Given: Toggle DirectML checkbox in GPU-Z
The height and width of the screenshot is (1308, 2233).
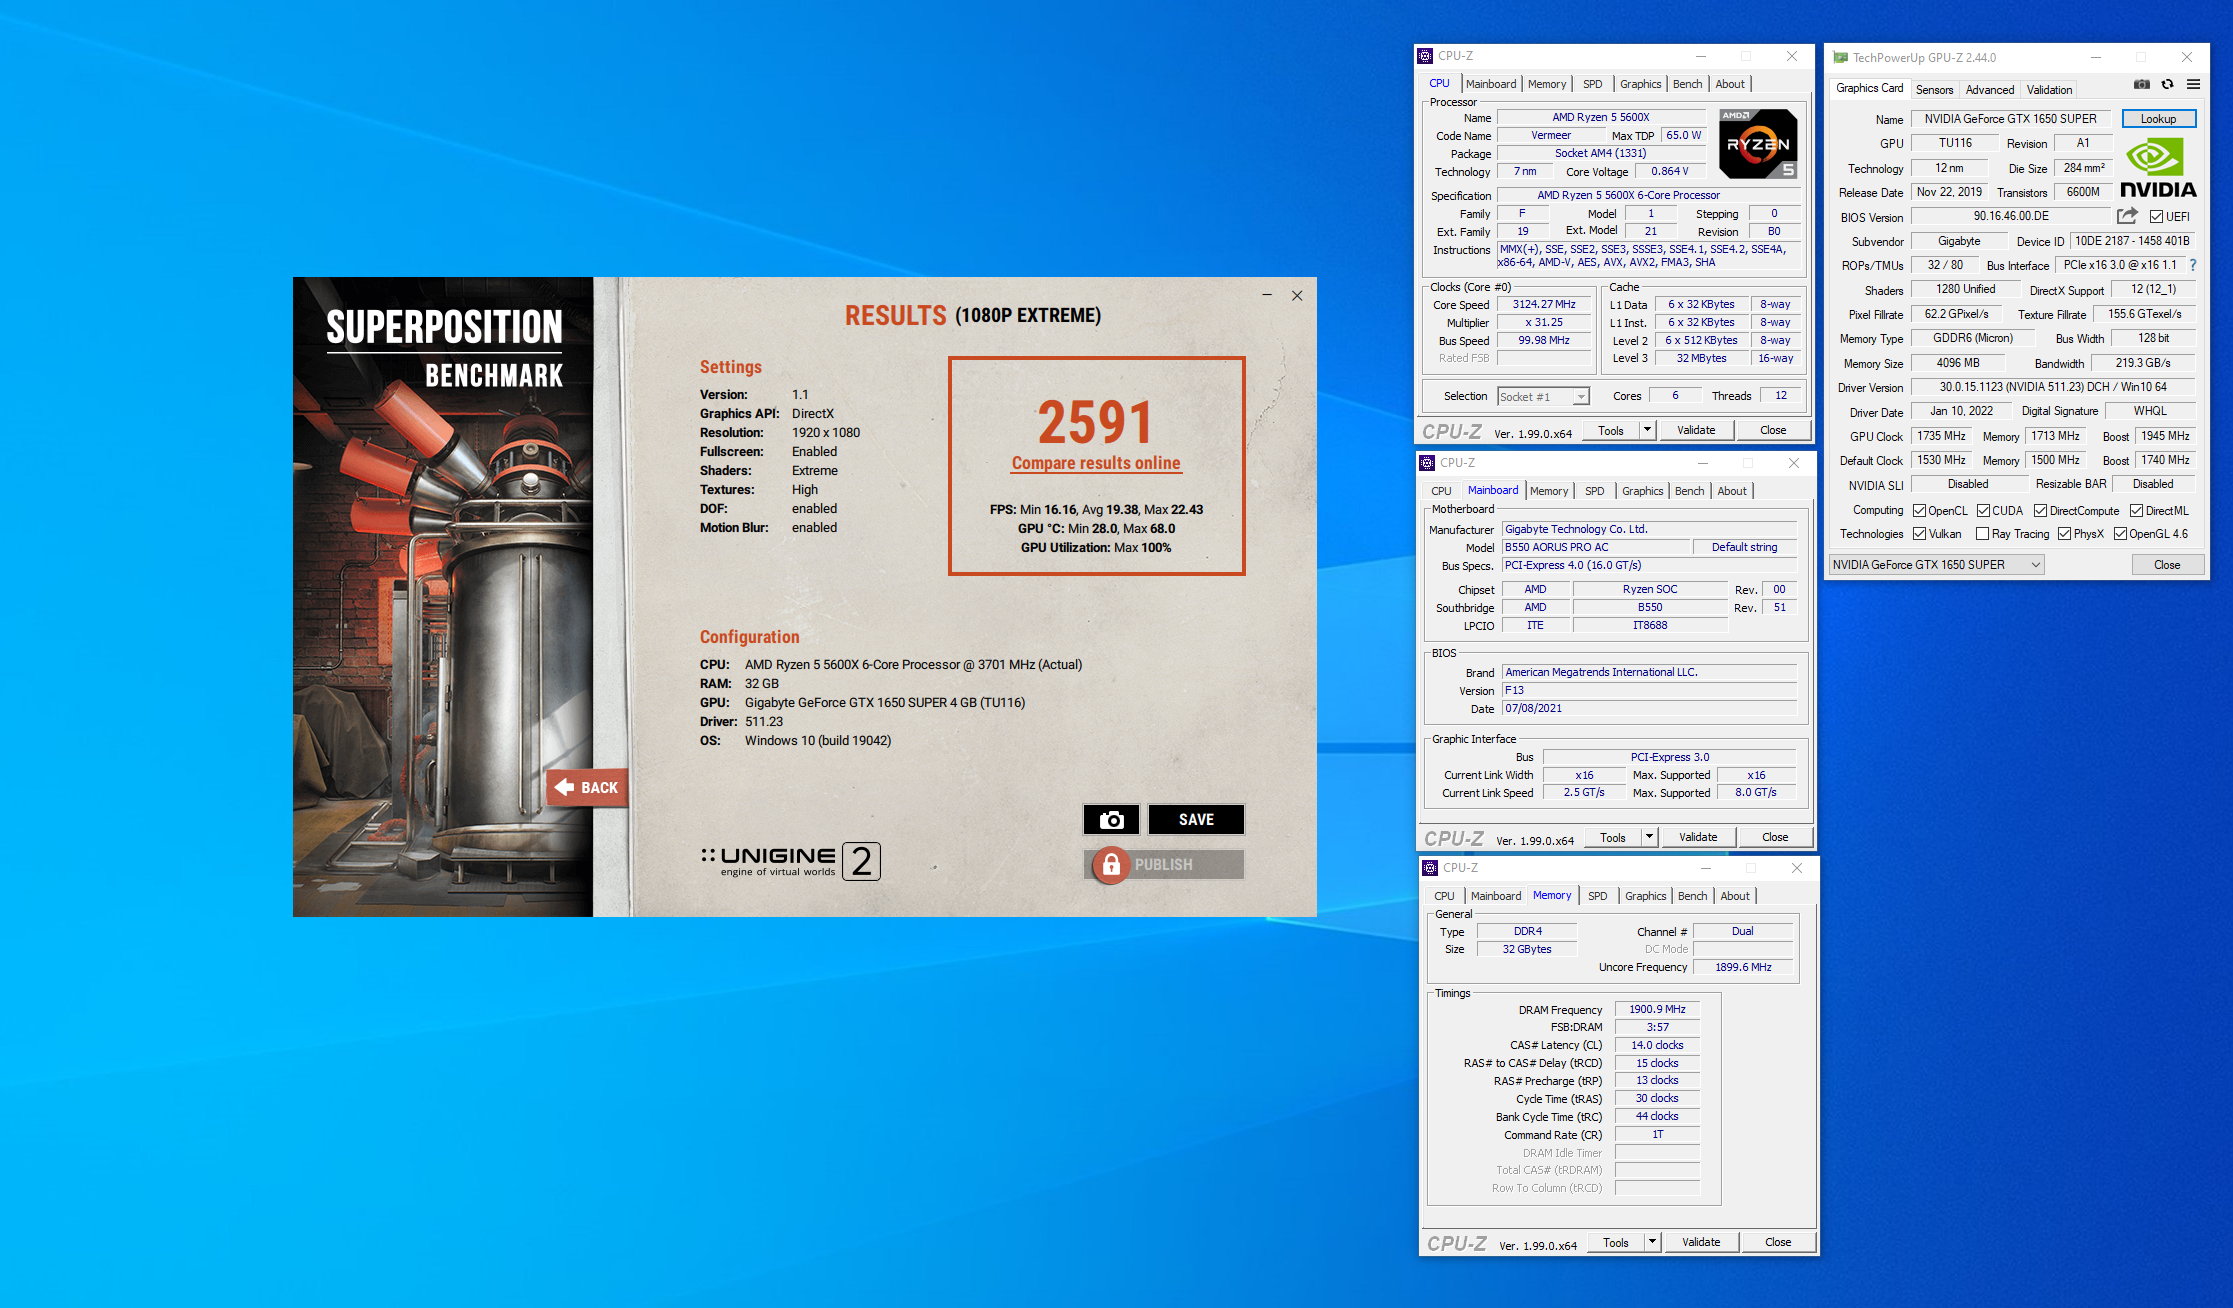Looking at the screenshot, I should click(x=2136, y=511).
